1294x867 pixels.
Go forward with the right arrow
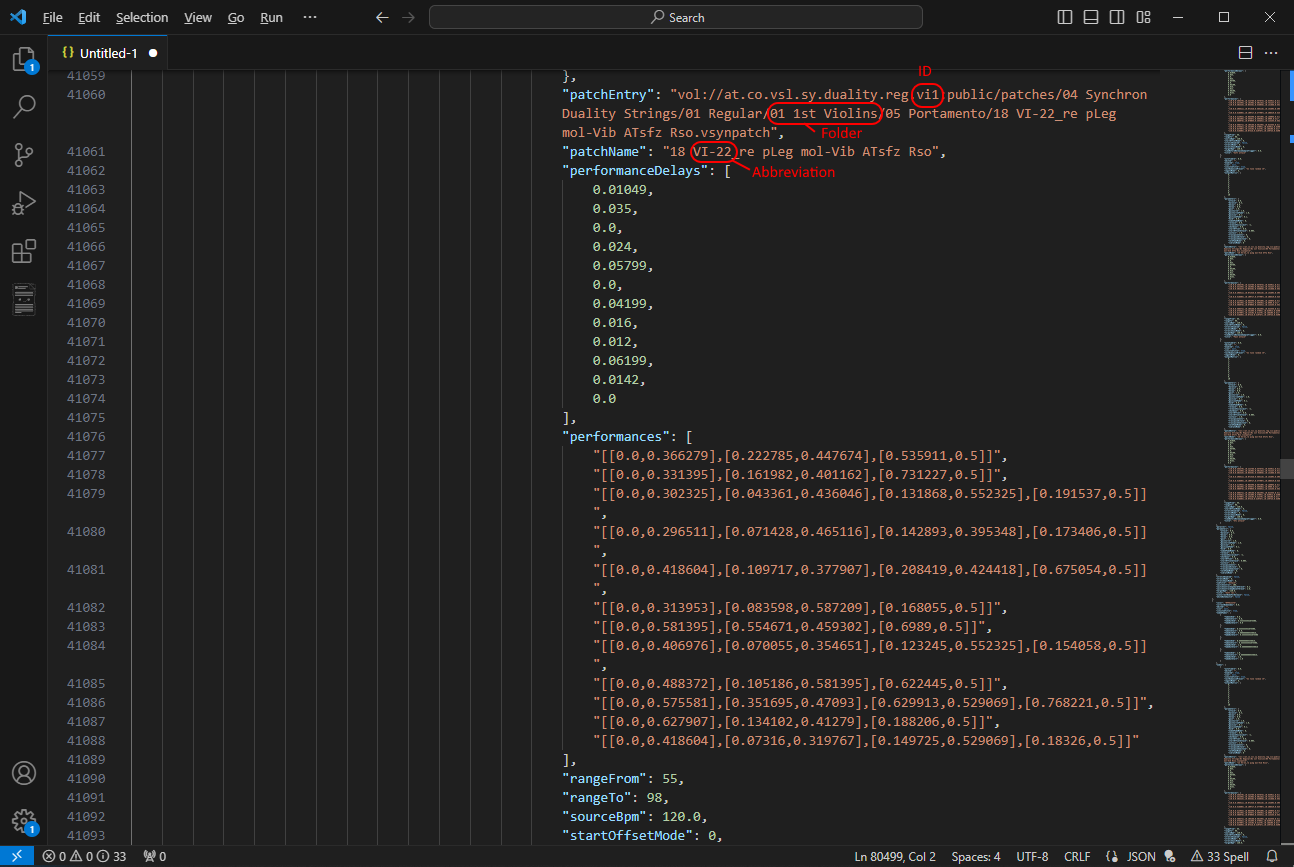click(x=408, y=17)
